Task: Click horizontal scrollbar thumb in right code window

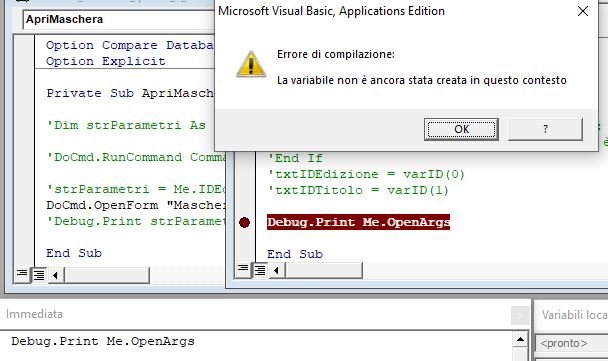Action: click(324, 270)
